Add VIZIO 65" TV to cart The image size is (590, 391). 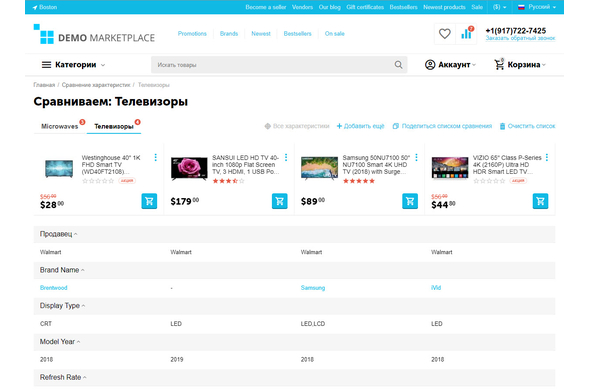tap(540, 201)
